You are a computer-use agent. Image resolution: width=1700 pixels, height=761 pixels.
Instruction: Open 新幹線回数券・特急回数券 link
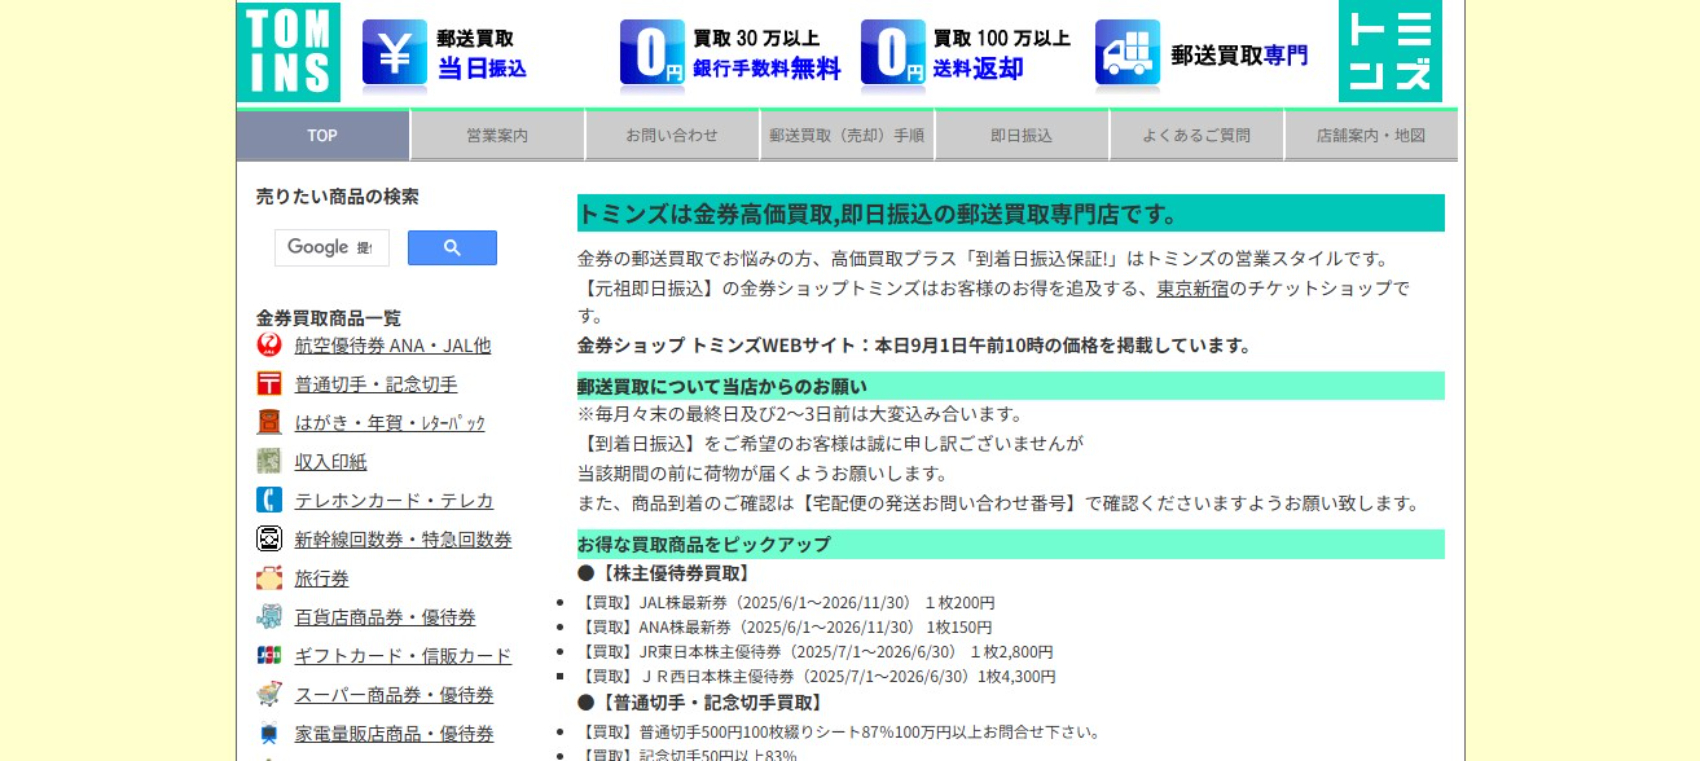(403, 540)
